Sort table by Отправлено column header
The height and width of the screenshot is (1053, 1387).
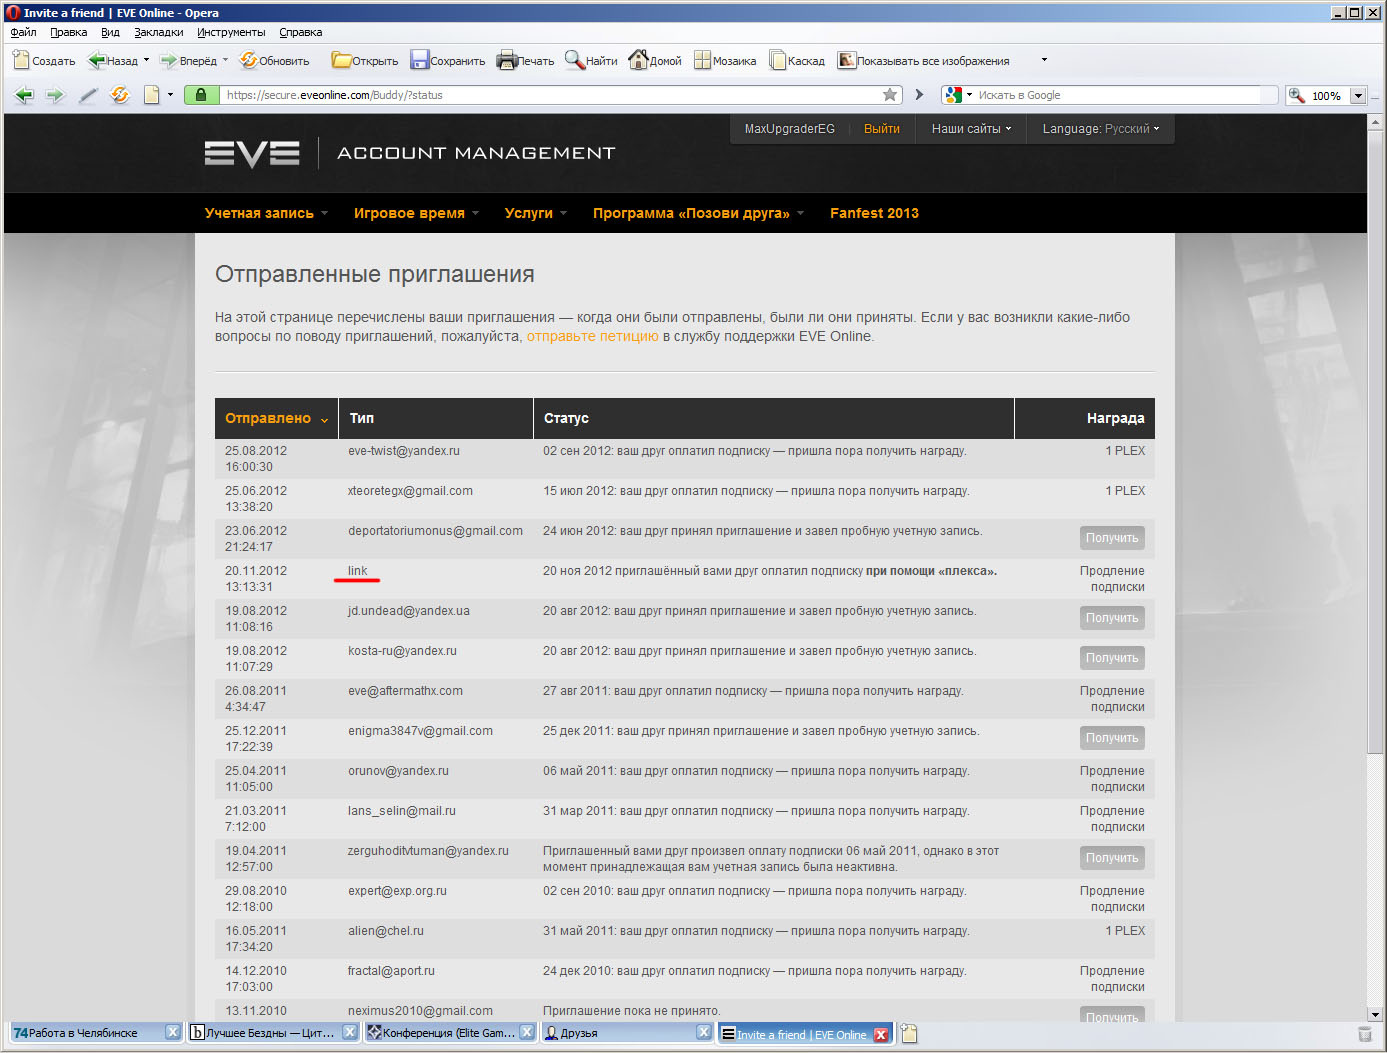(268, 419)
